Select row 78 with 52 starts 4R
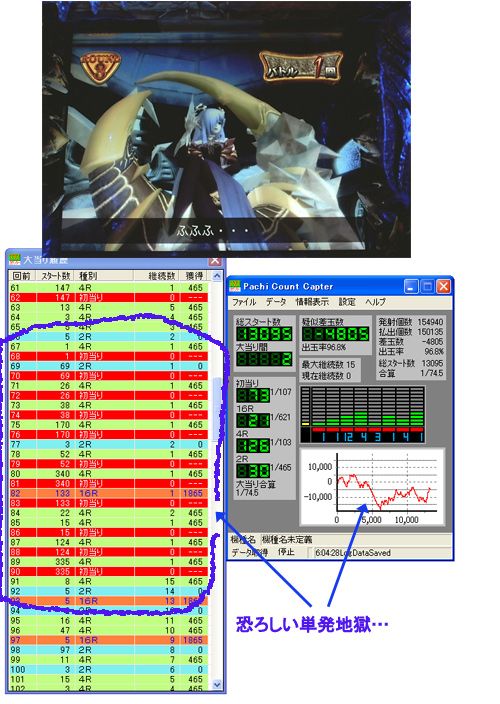This screenshot has height=704, width=500. [x=109, y=454]
